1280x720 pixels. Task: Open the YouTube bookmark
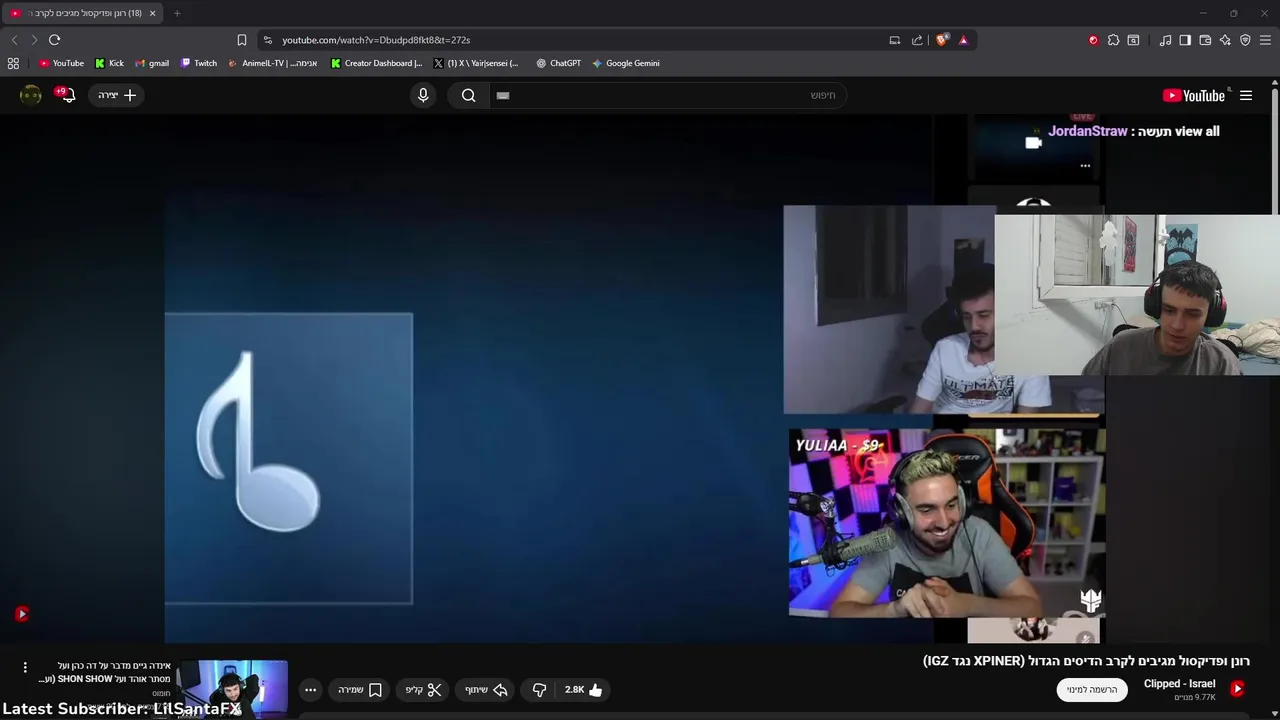click(61, 63)
